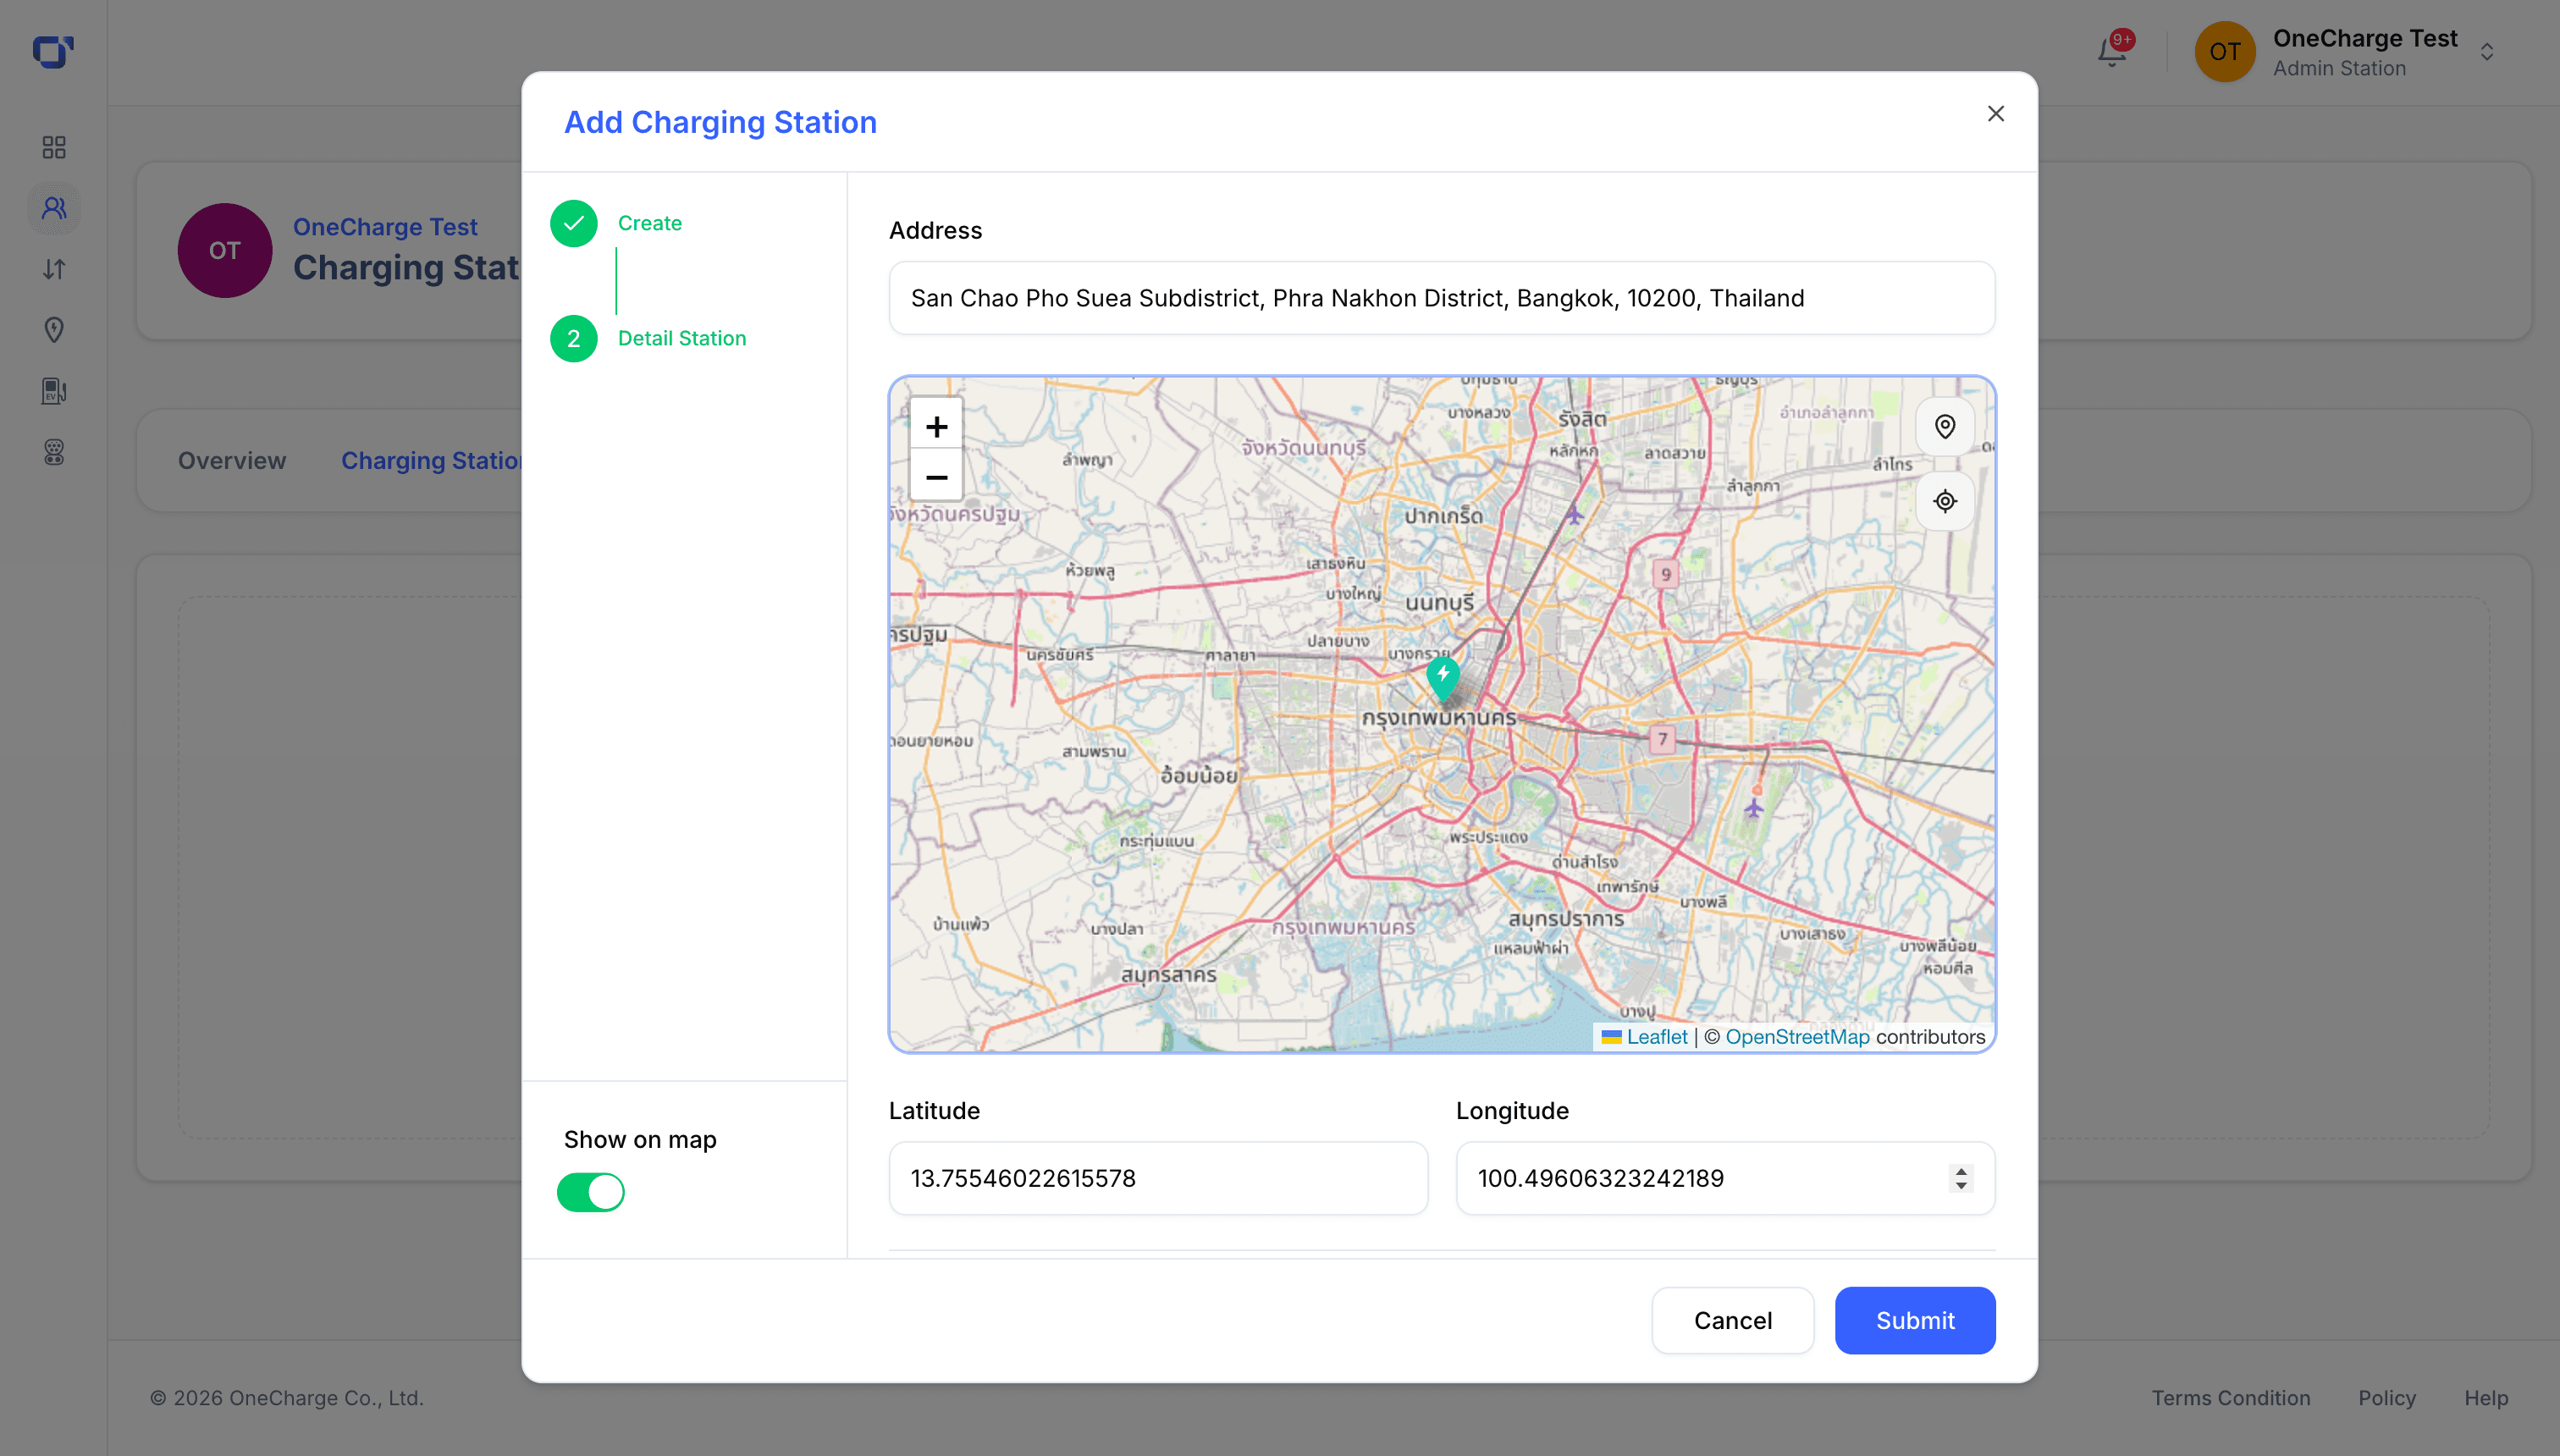
Task: Click the purple OT avatar on page
Action: coord(224,250)
